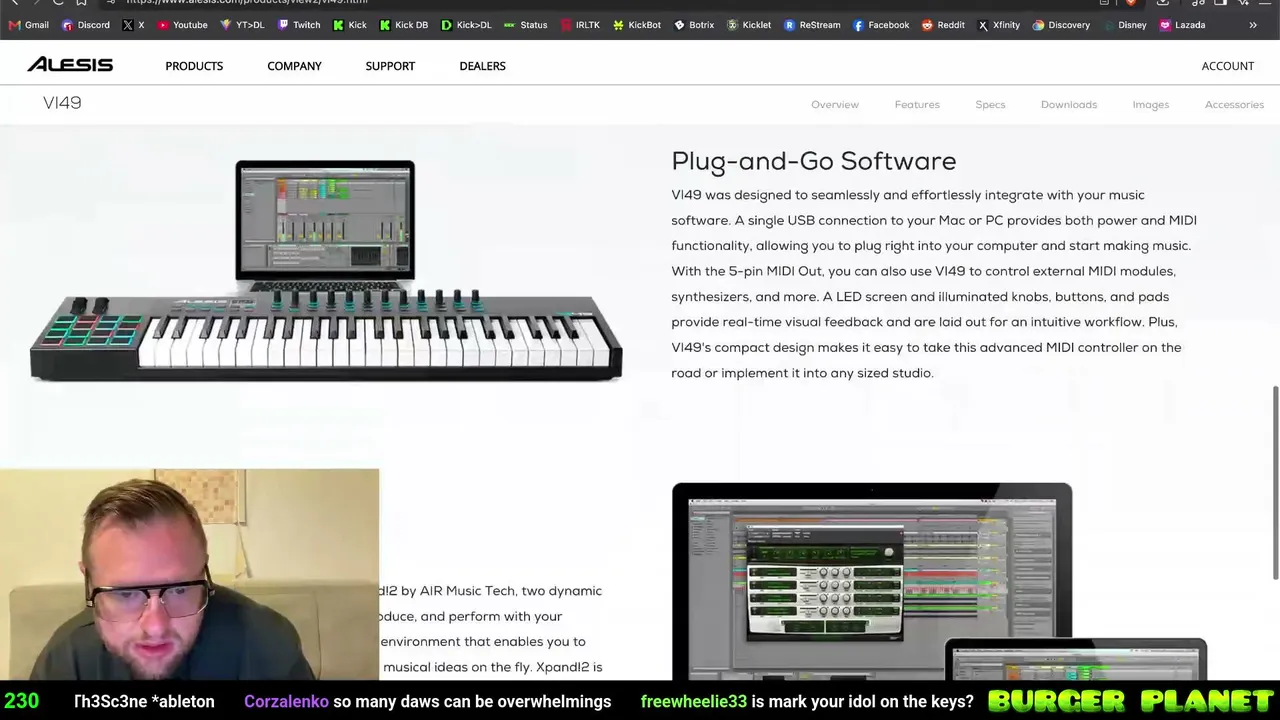Click the webcam overlay of the streamer
Image resolution: width=1280 pixels, height=720 pixels.
pos(190,574)
